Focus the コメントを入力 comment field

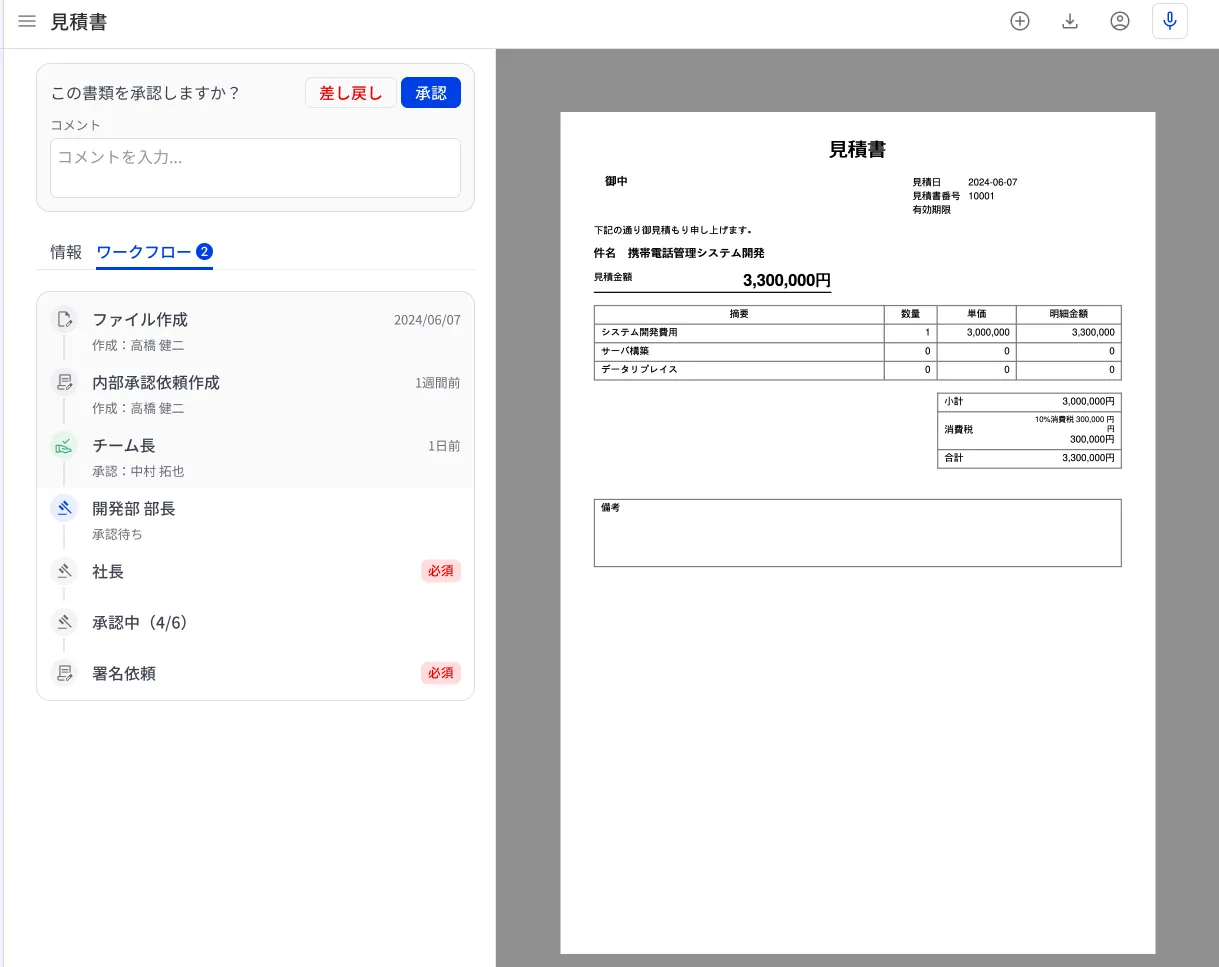[255, 168]
